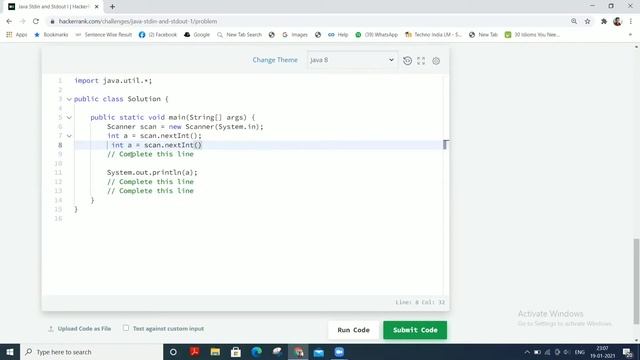This screenshot has width=640, height=360.
Task: Open Cortana circle on taskbar
Action: 173,352
